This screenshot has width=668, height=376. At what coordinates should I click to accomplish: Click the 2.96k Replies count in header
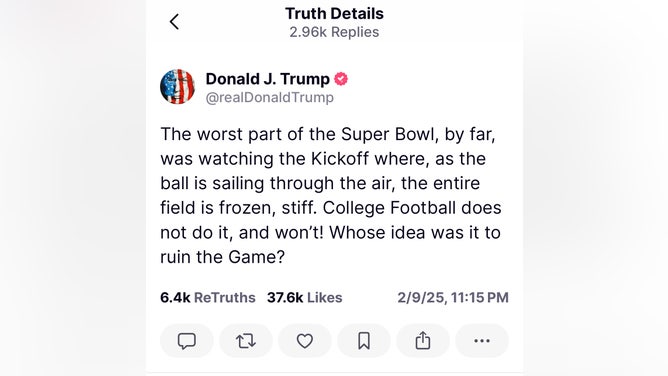point(334,32)
